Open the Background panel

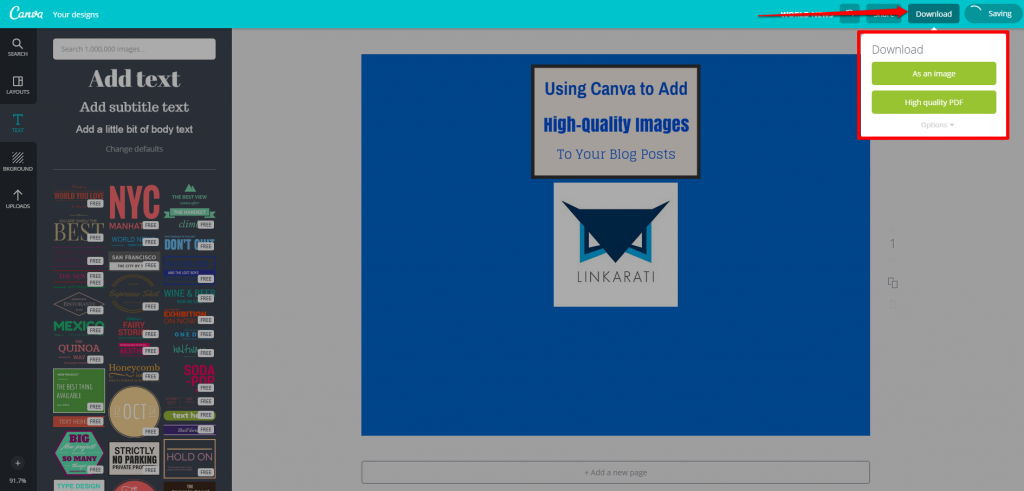pyautogui.click(x=18, y=161)
